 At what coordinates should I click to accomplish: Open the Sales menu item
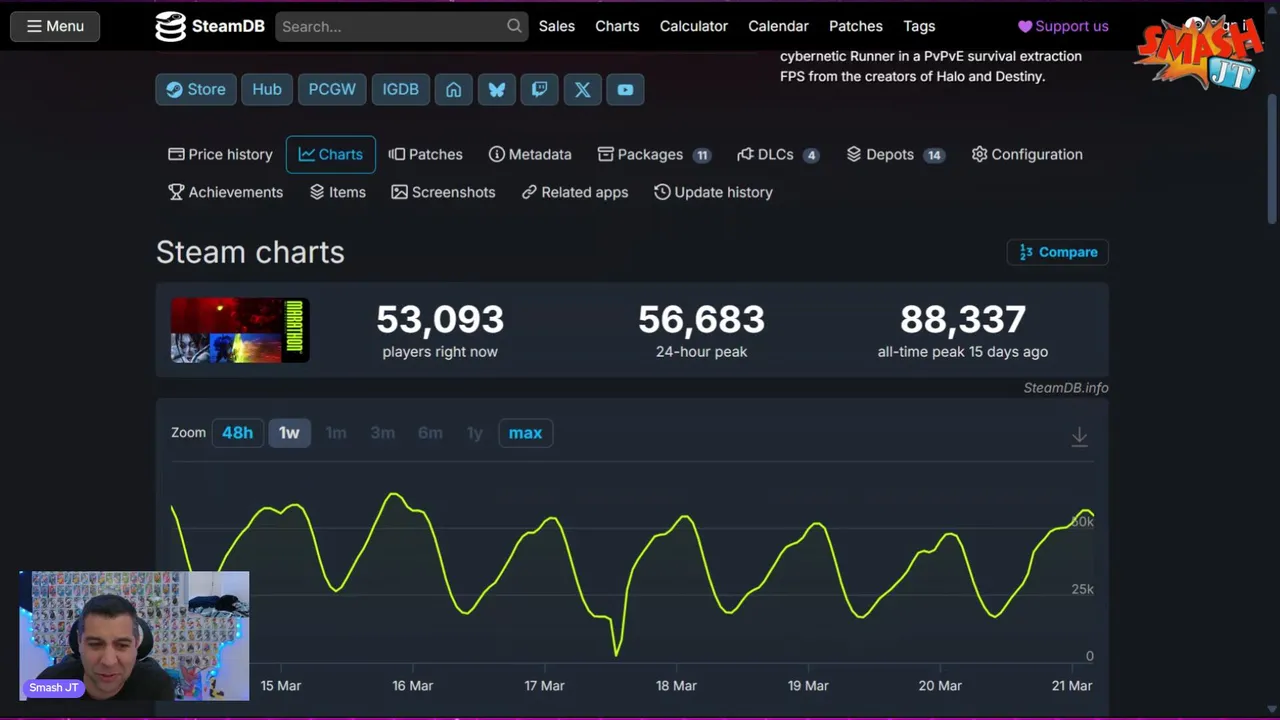[557, 26]
